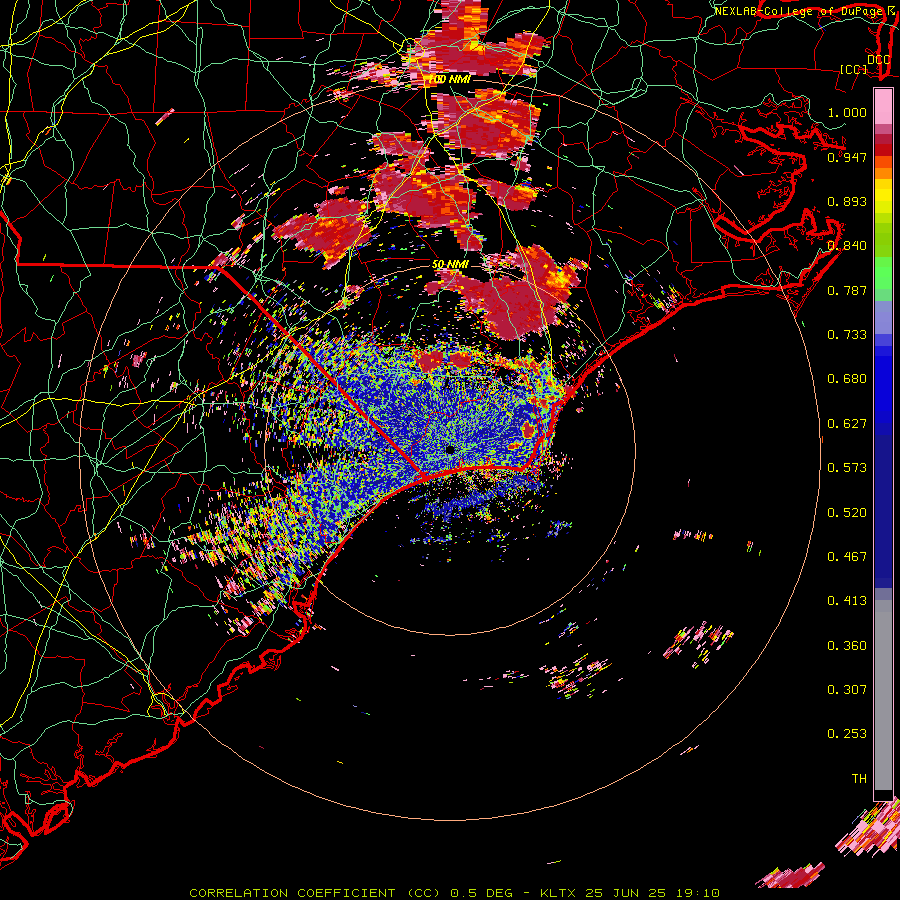Click the 0.413 scale value
Viewport: 900px width, 900px height.
click(x=847, y=601)
